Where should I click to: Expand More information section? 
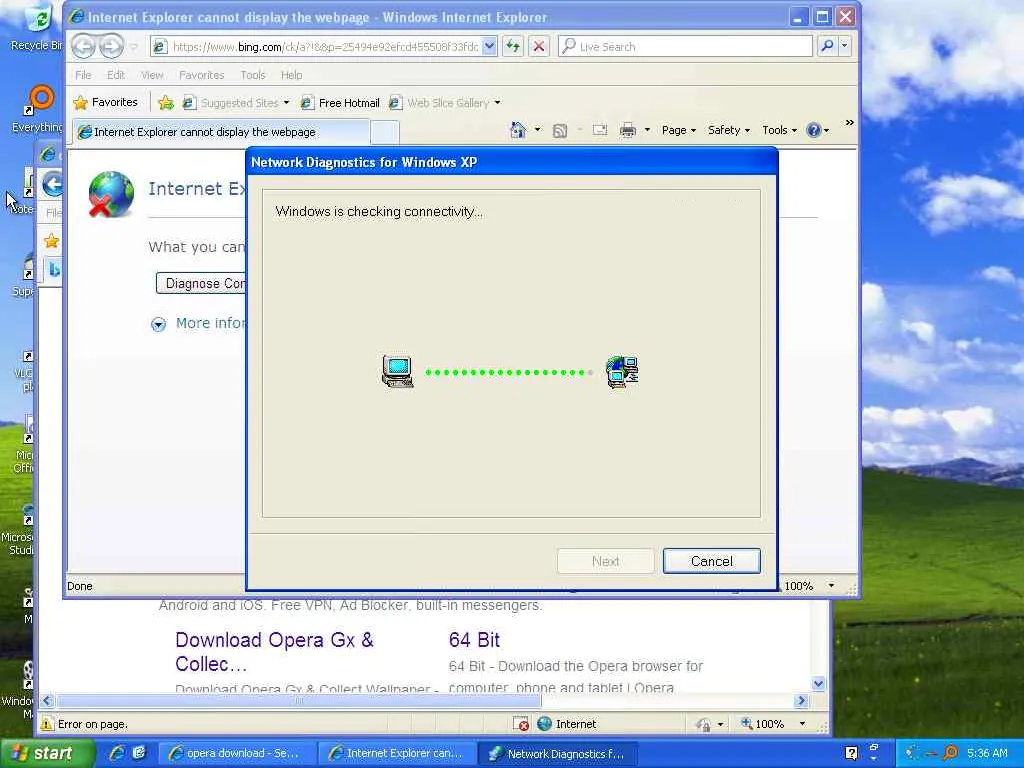pos(199,323)
